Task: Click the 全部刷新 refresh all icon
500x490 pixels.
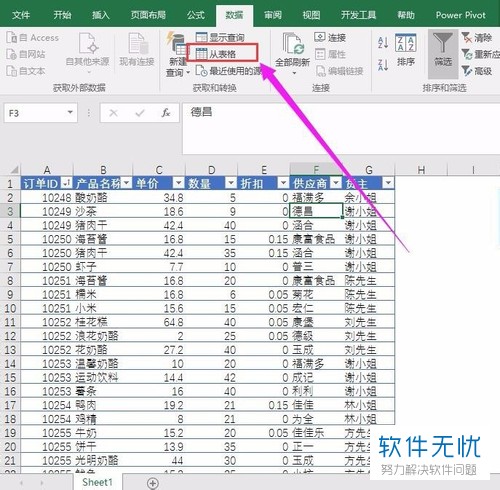Action: [x=292, y=43]
